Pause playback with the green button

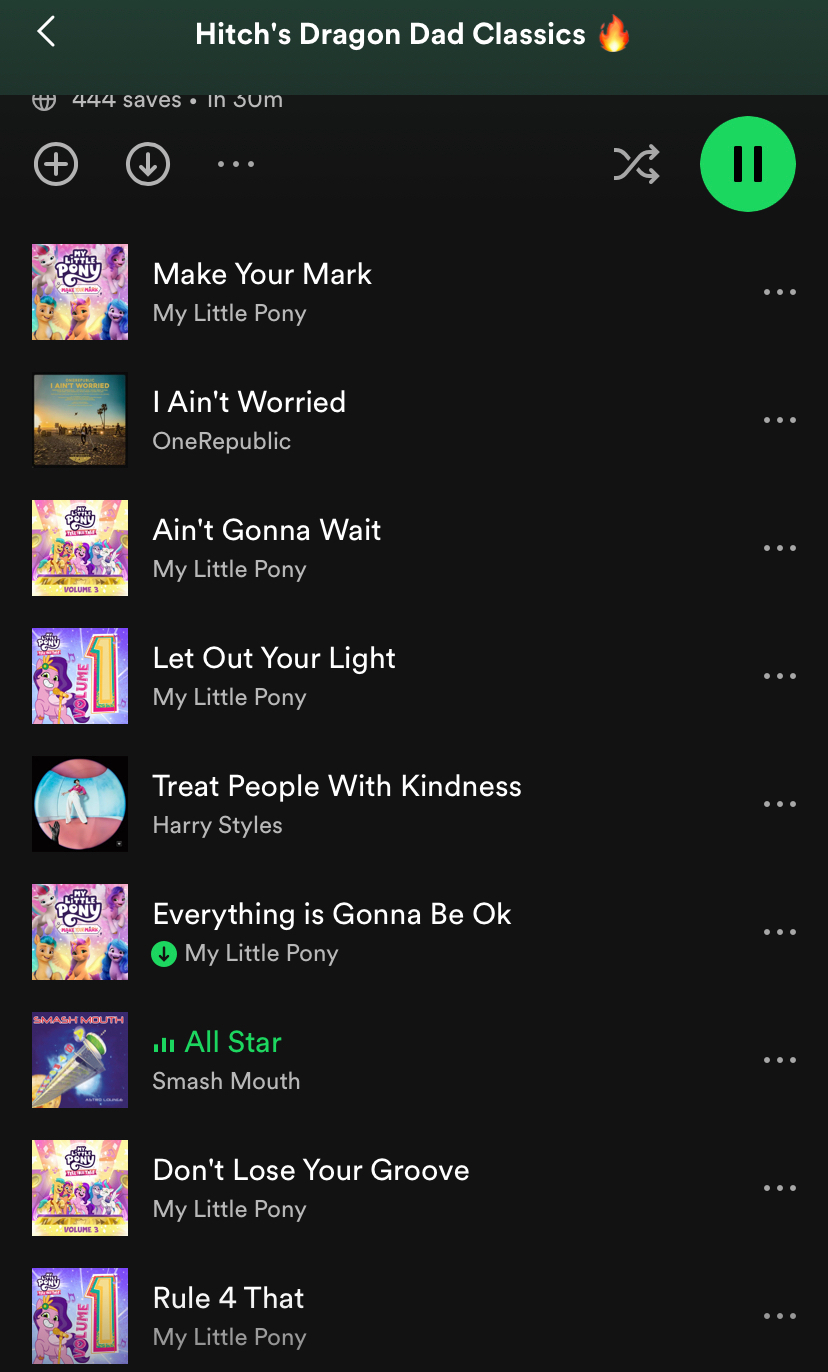[x=748, y=164]
